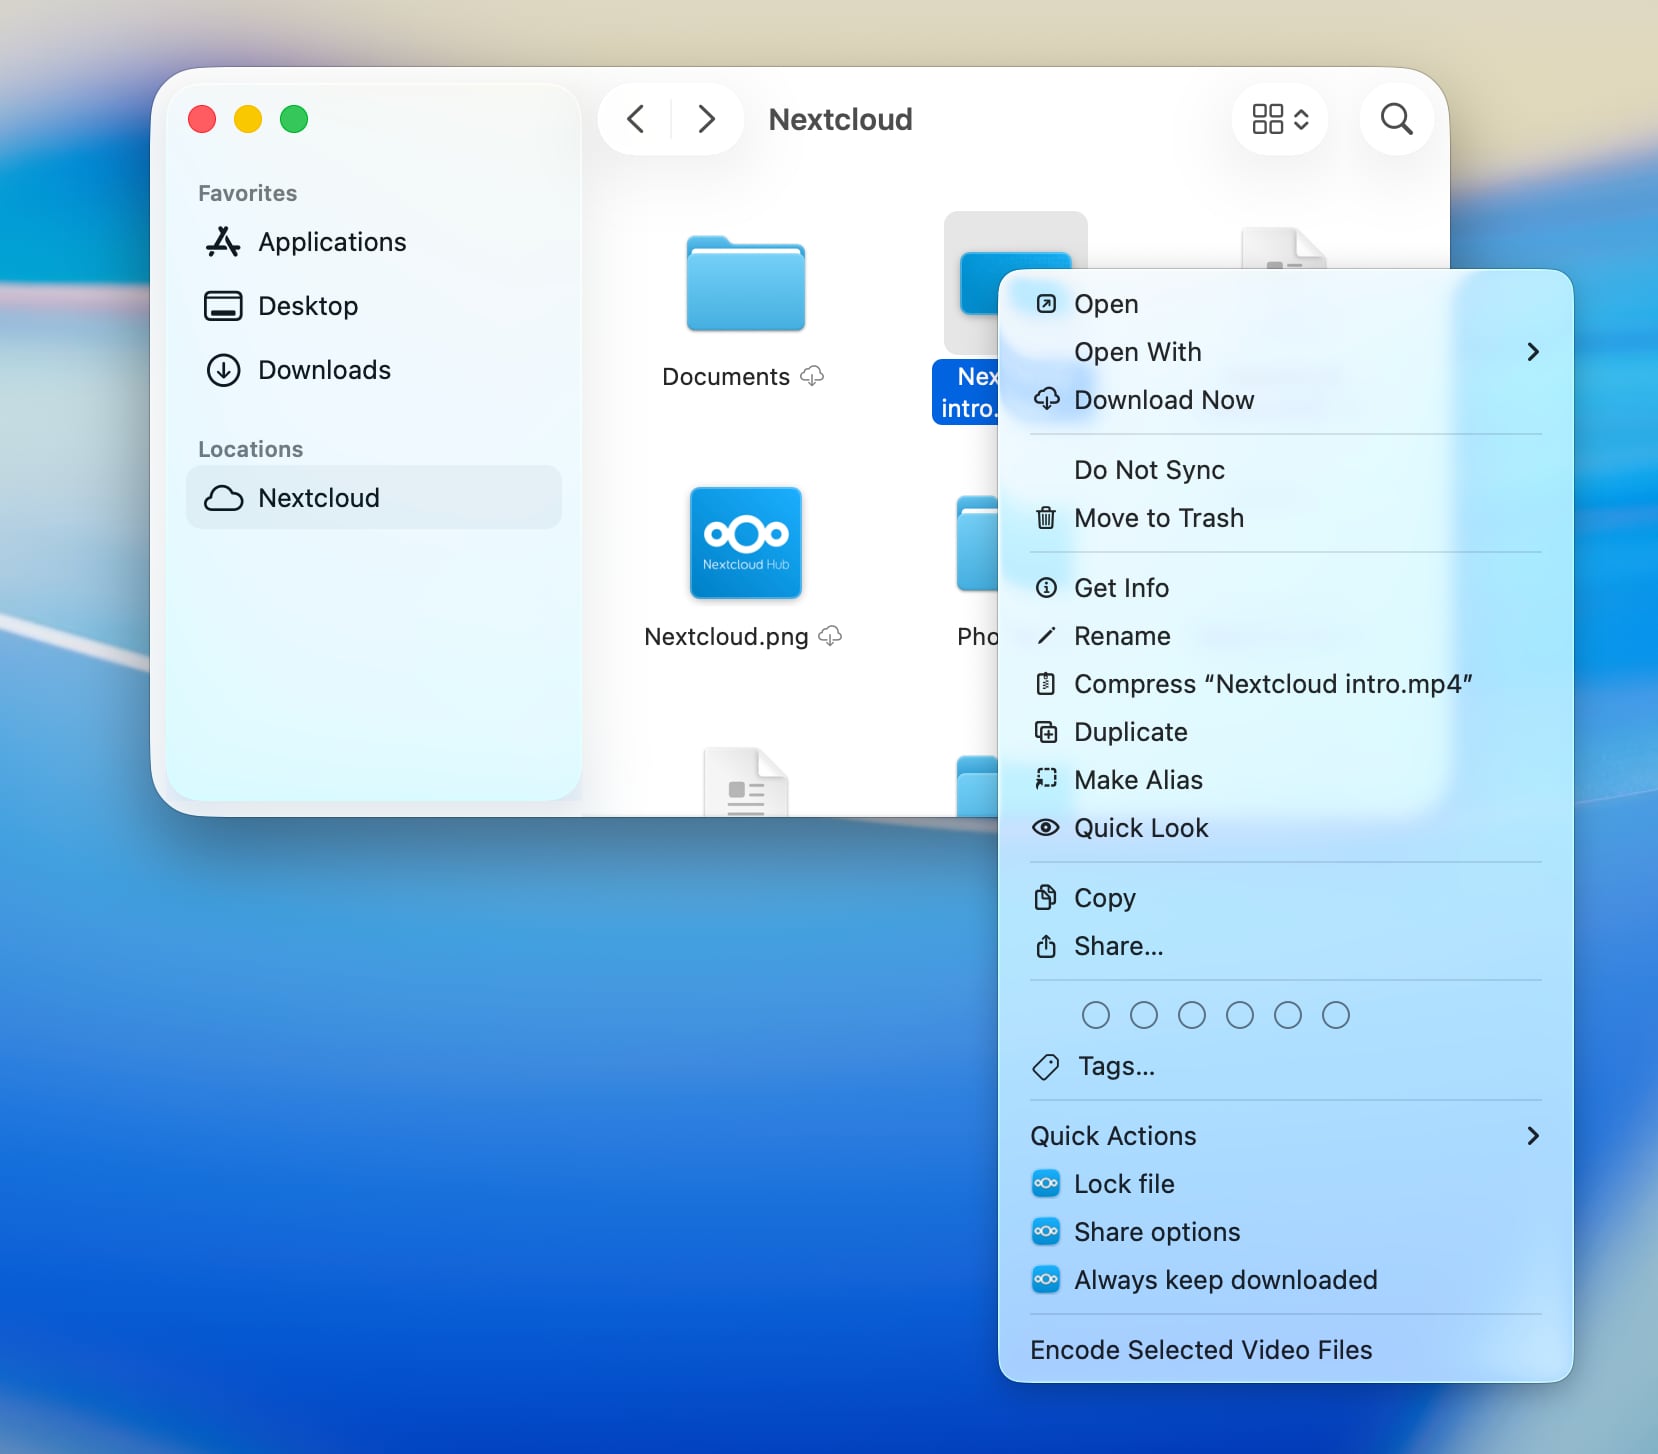Enable Do Not Sync for the file
Viewport: 1658px width, 1454px height.
click(x=1148, y=469)
